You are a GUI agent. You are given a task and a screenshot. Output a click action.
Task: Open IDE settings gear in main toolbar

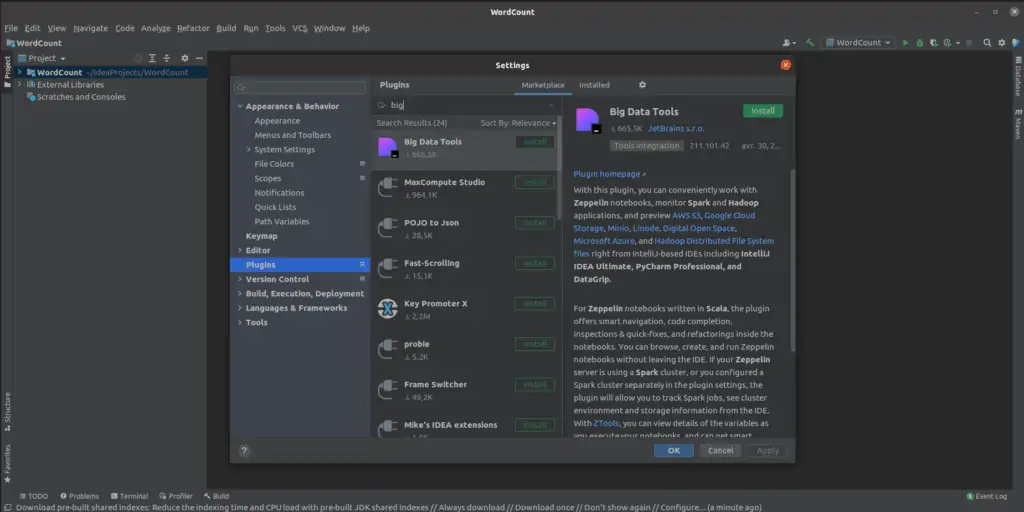pyautogui.click(x=1001, y=42)
